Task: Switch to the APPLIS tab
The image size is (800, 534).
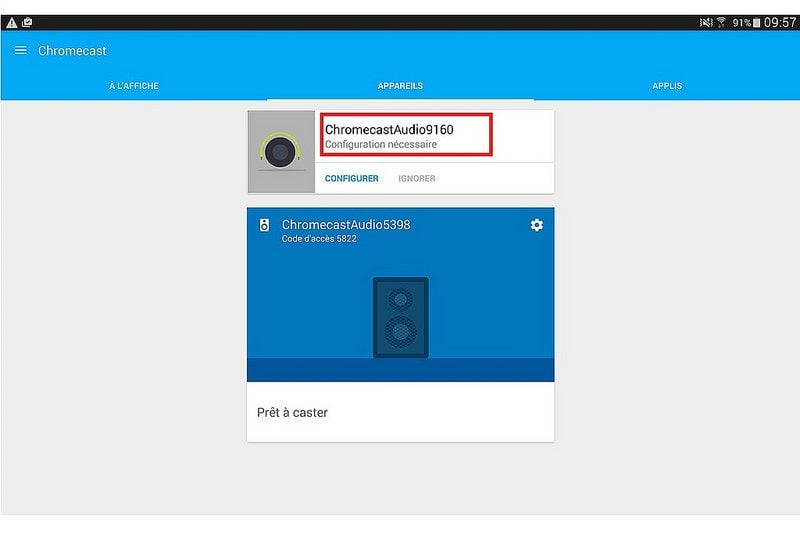Action: click(667, 86)
